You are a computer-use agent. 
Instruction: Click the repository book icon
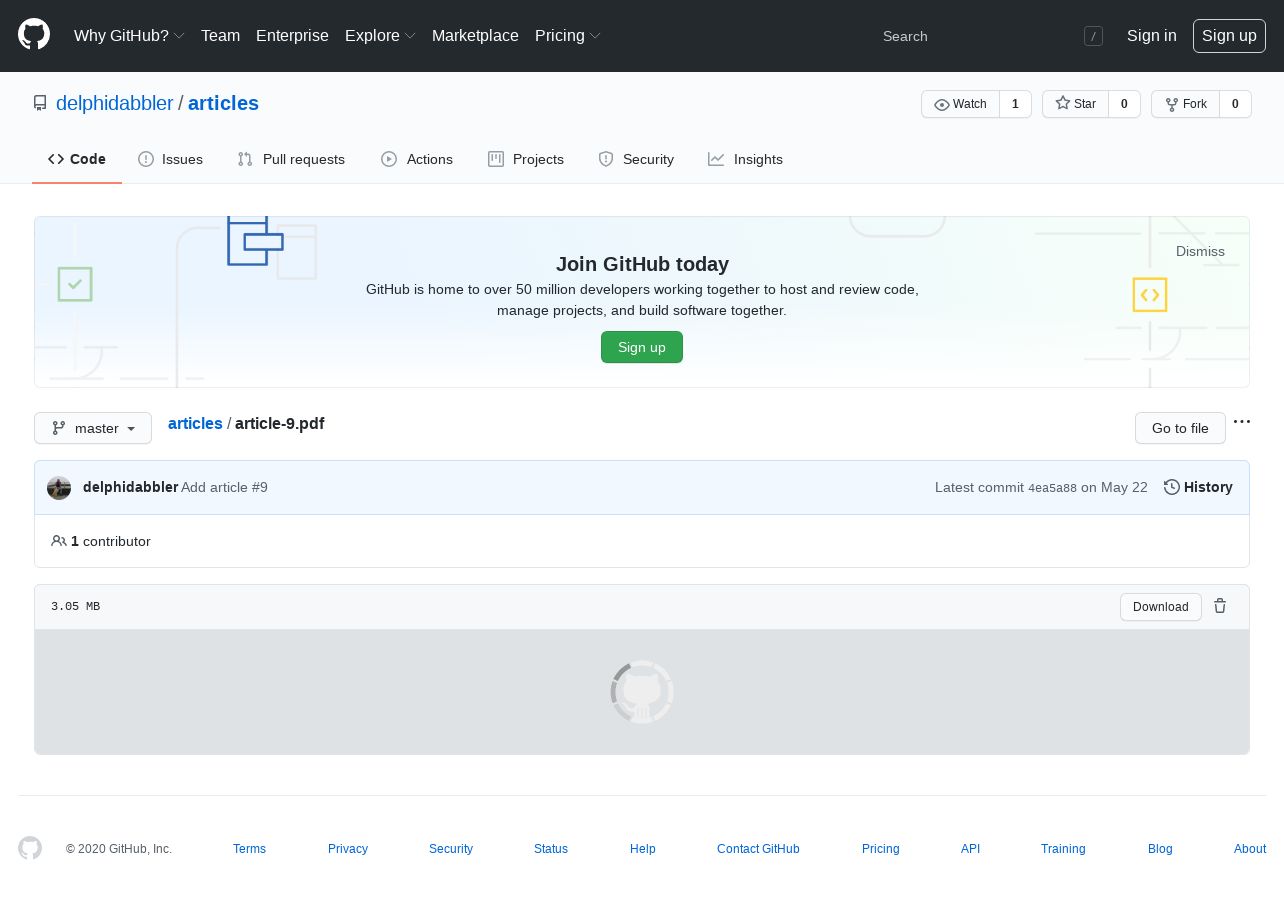[x=40, y=103]
